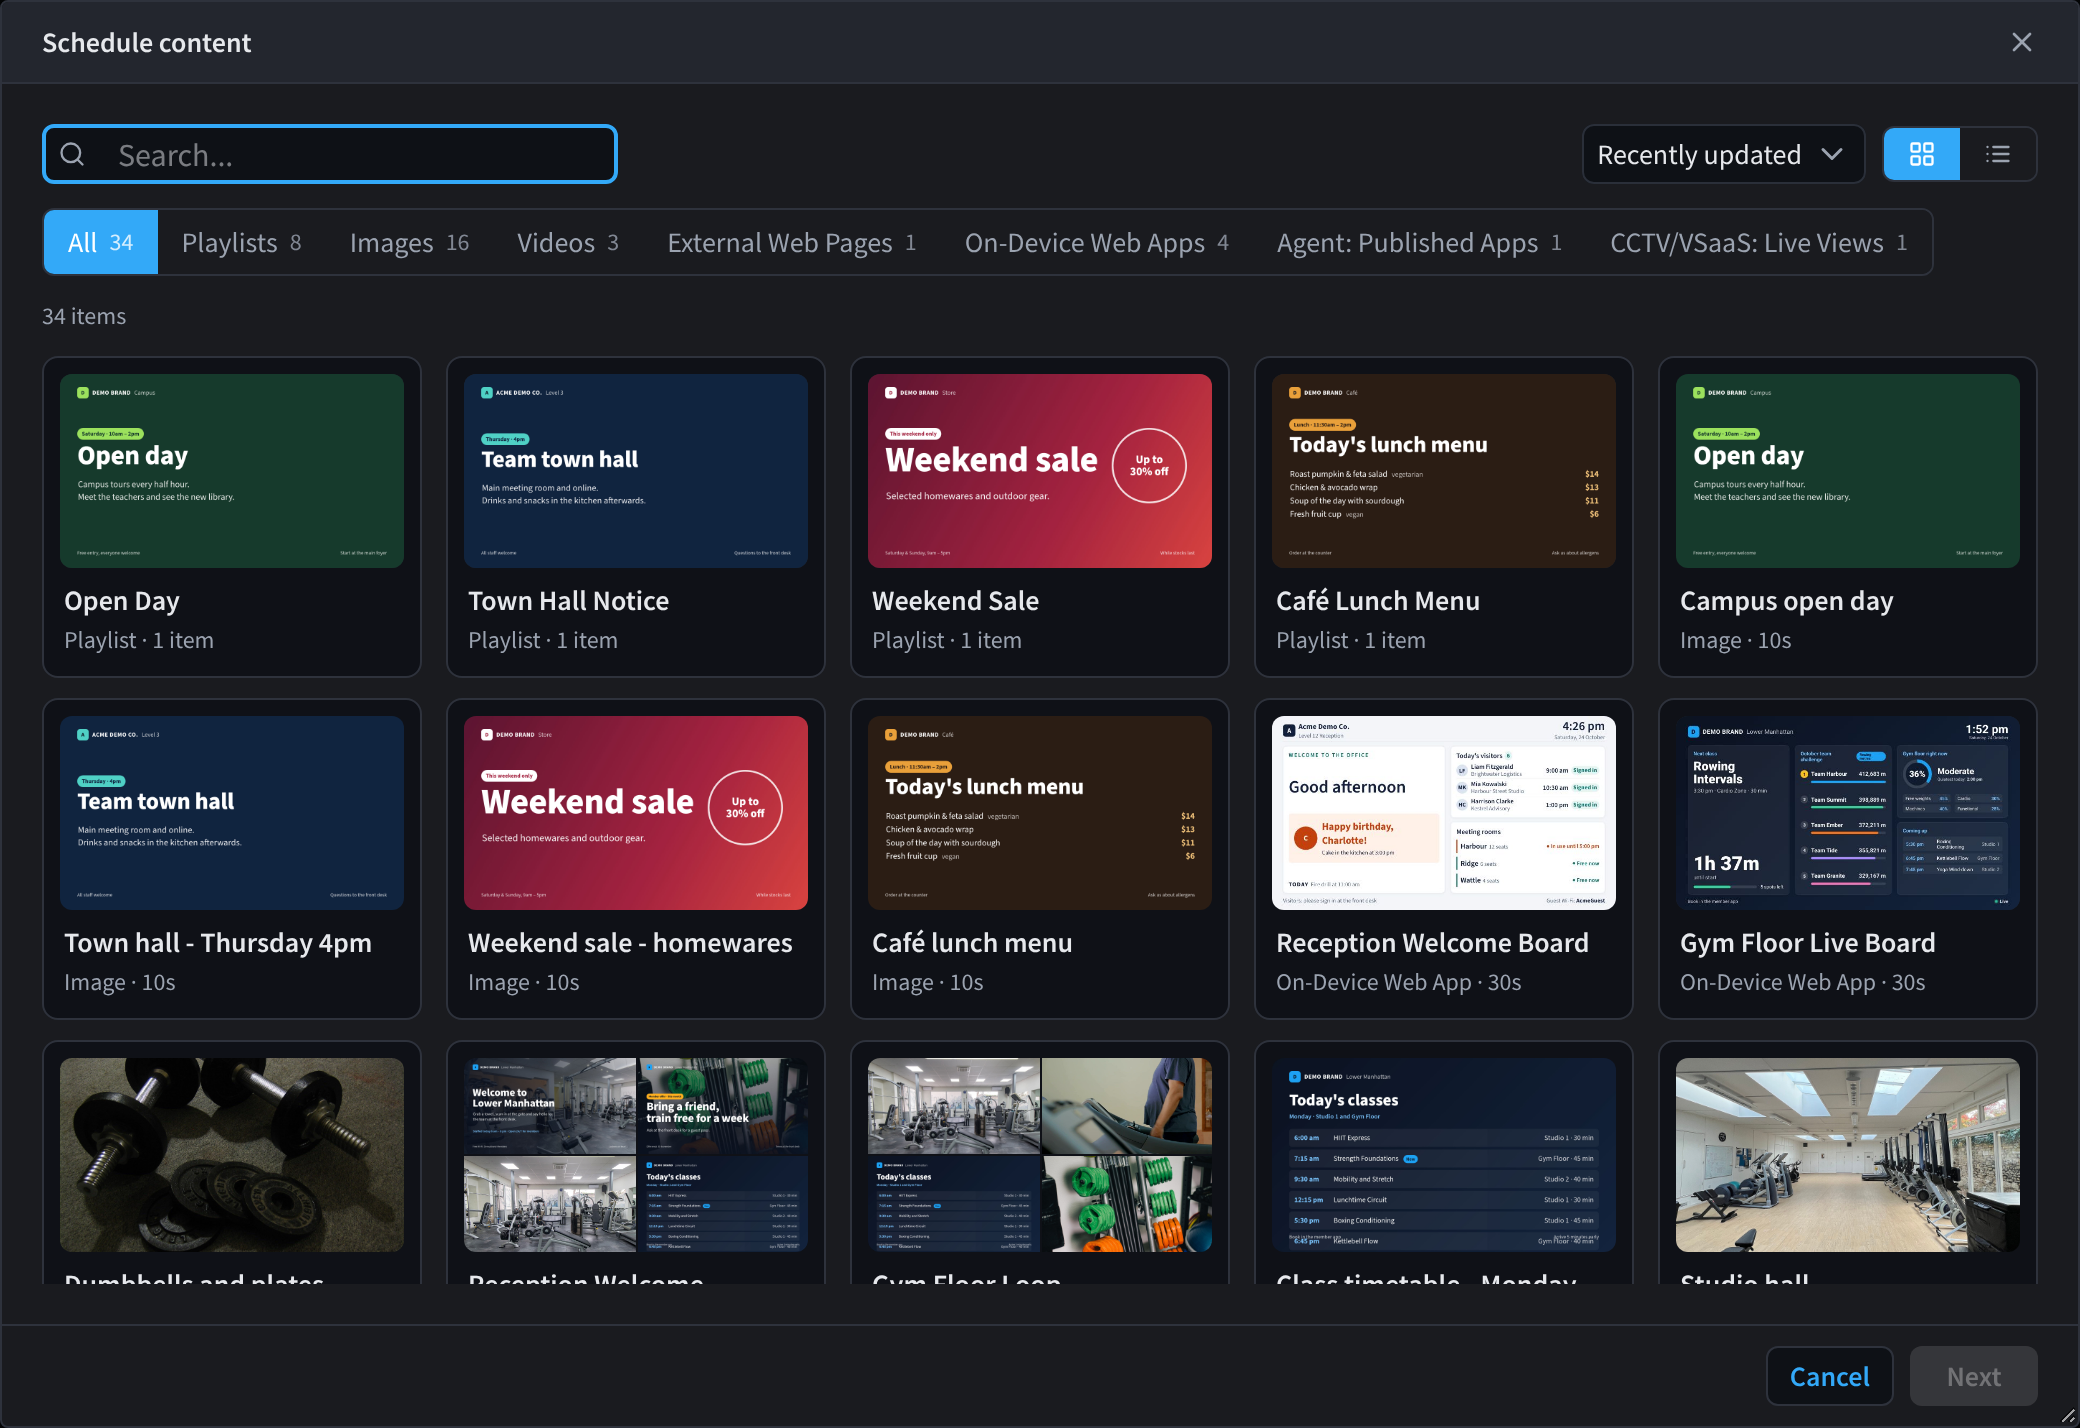The width and height of the screenshot is (2080, 1428).
Task: Click the 34 items count label
Action: [84, 316]
